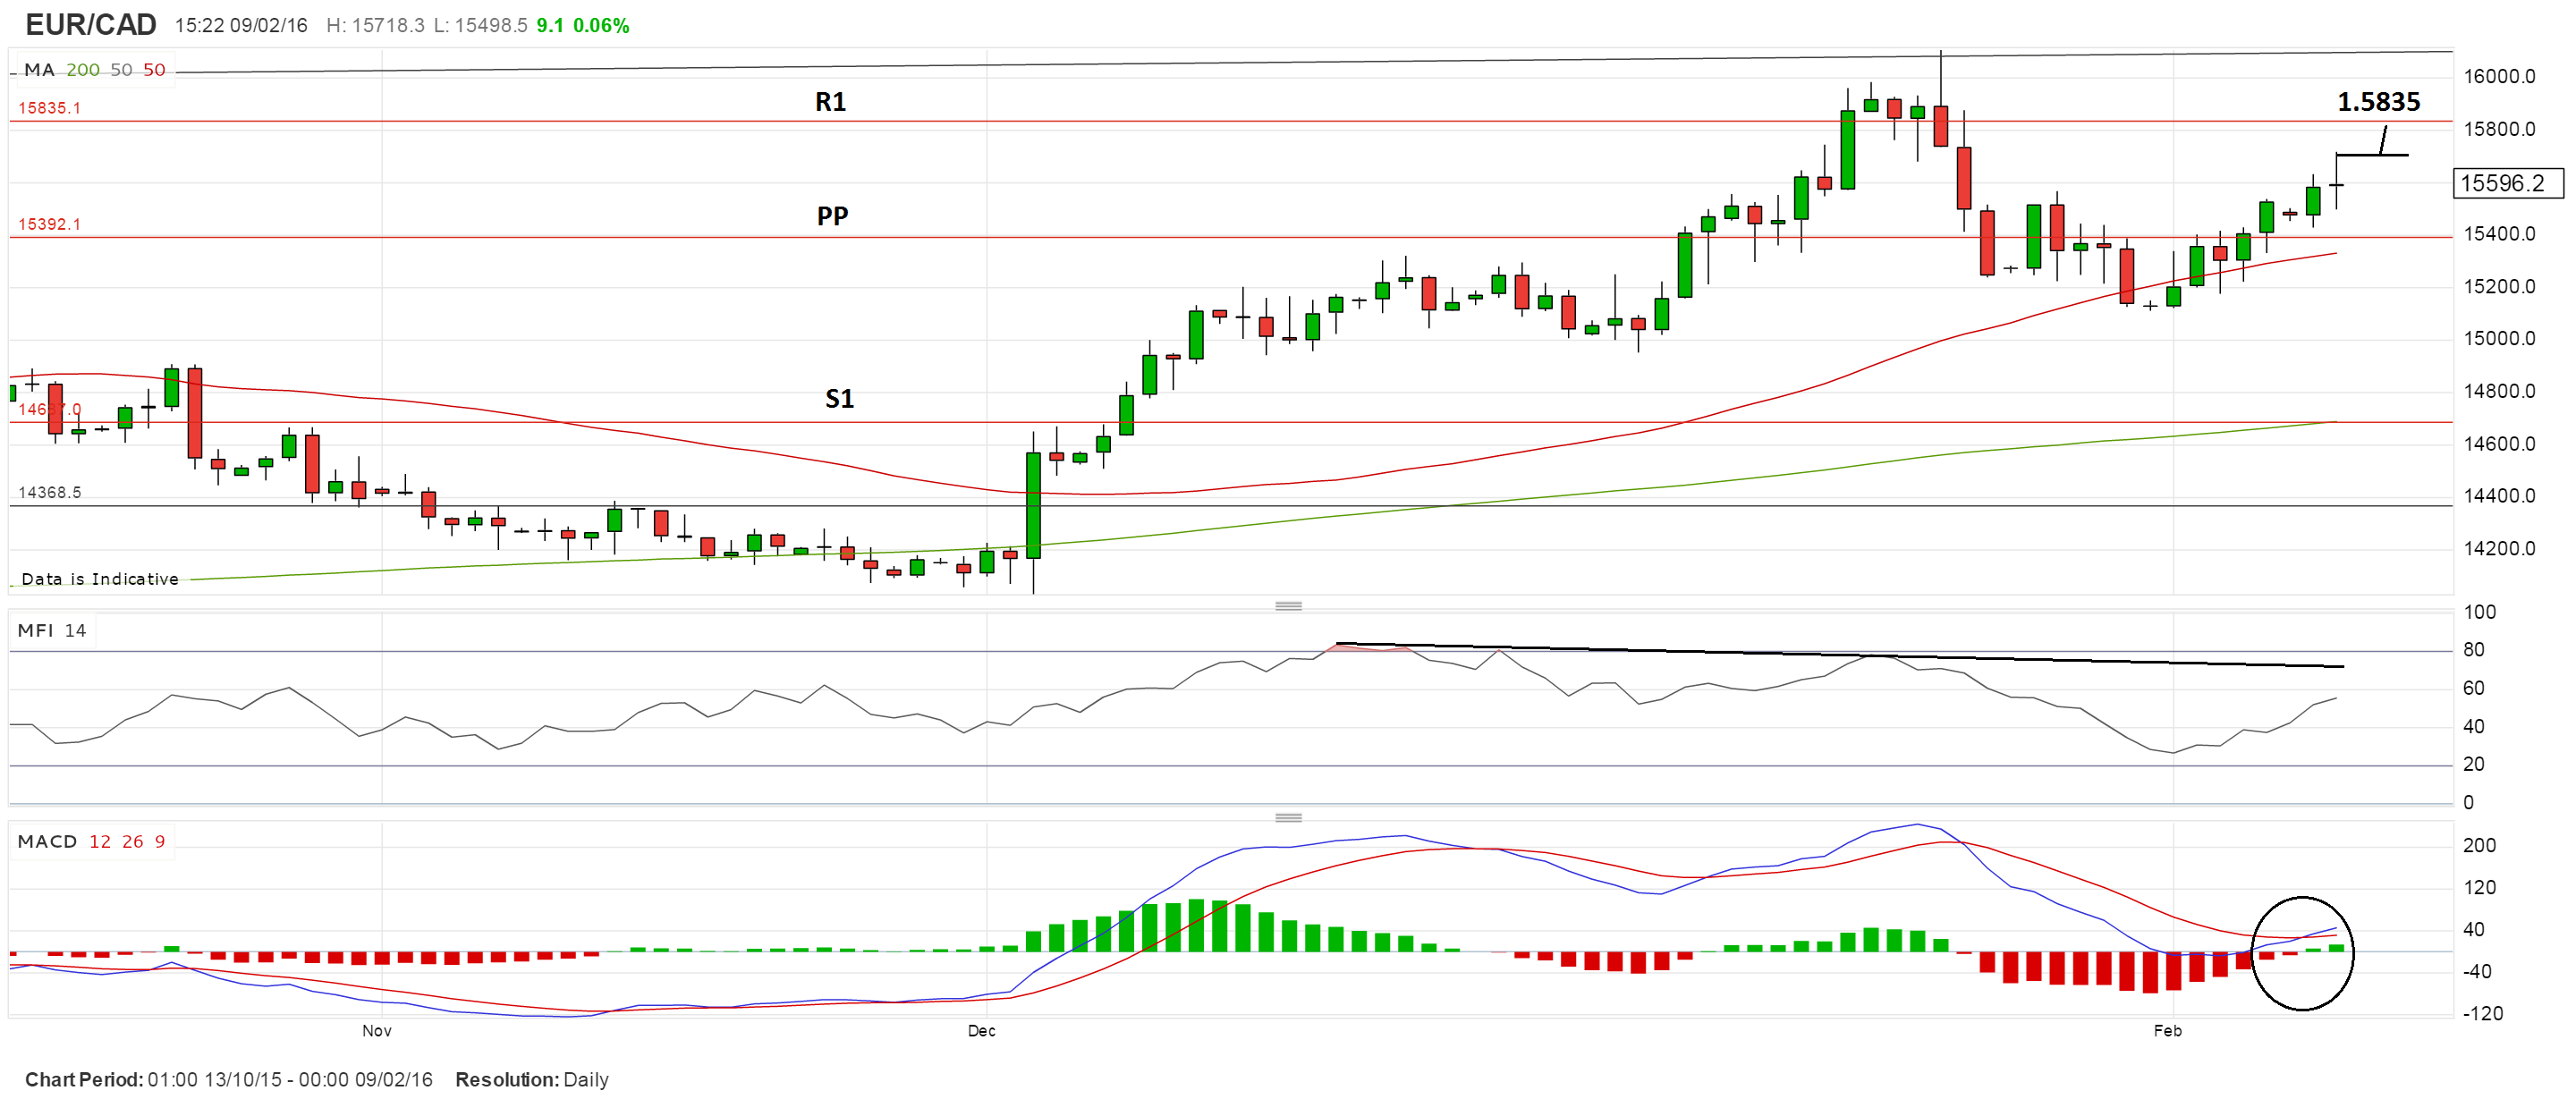The image size is (2576, 1099).
Task: Click the red 50 moving average value
Action: tap(154, 70)
